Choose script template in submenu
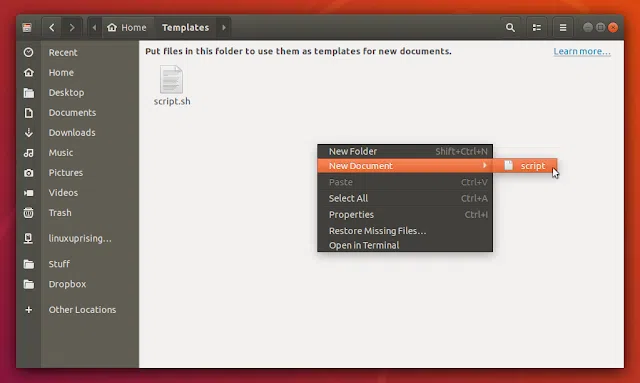 [525, 166]
